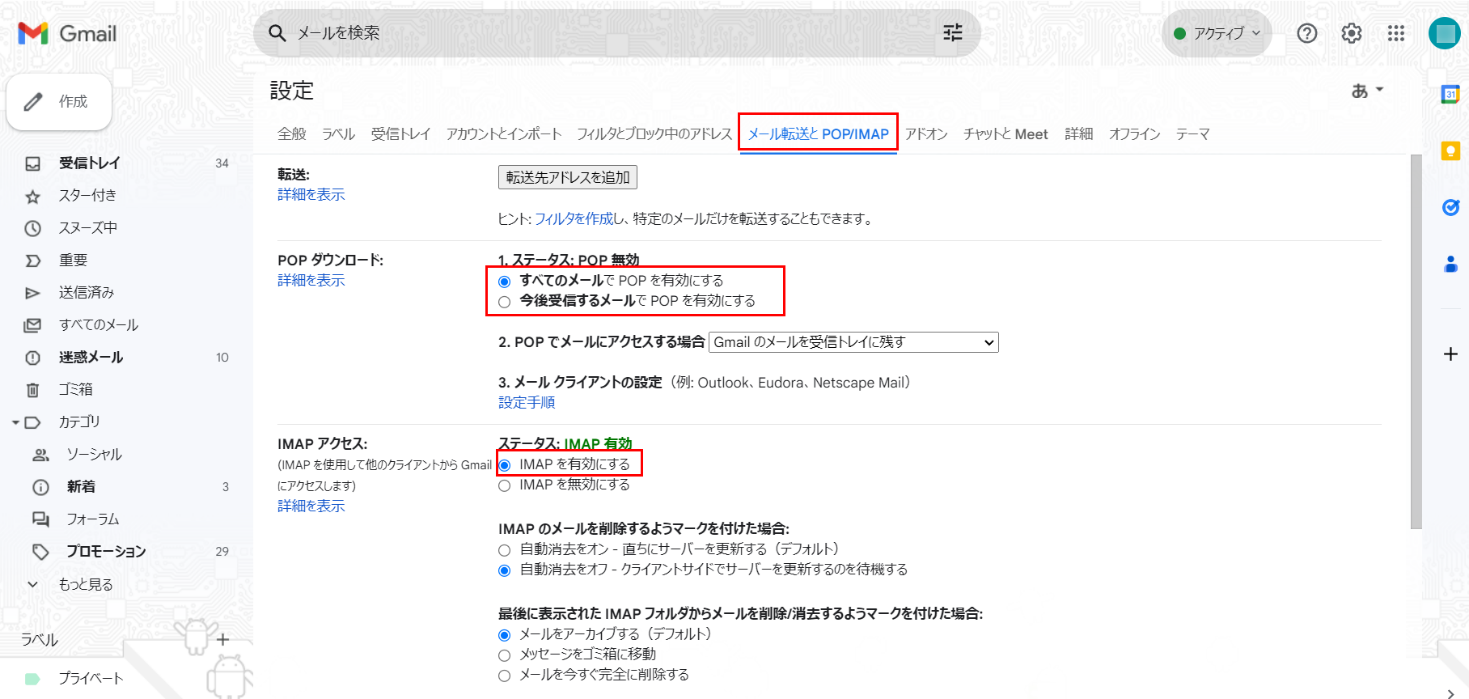Switch to the ラベル settings tab
The height and width of the screenshot is (699, 1469).
click(x=338, y=134)
